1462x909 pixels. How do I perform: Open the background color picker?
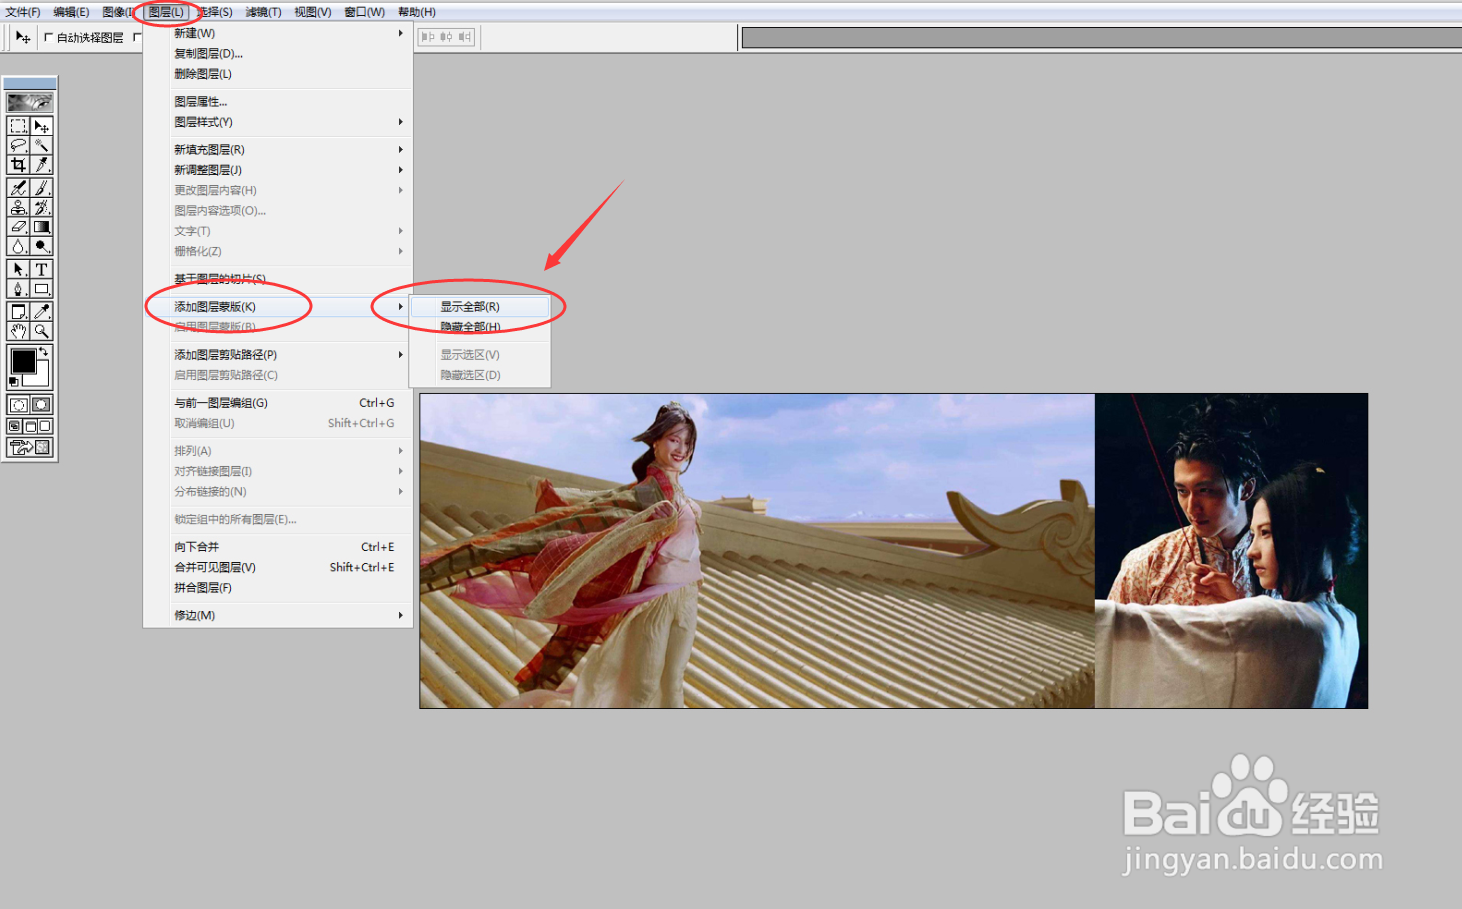[x=40, y=378]
